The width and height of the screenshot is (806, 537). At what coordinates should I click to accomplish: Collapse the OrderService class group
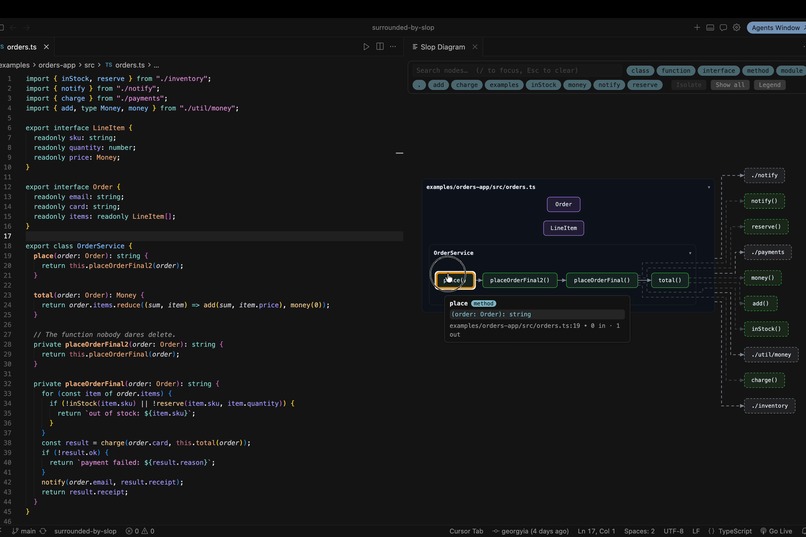pyautogui.click(x=690, y=253)
